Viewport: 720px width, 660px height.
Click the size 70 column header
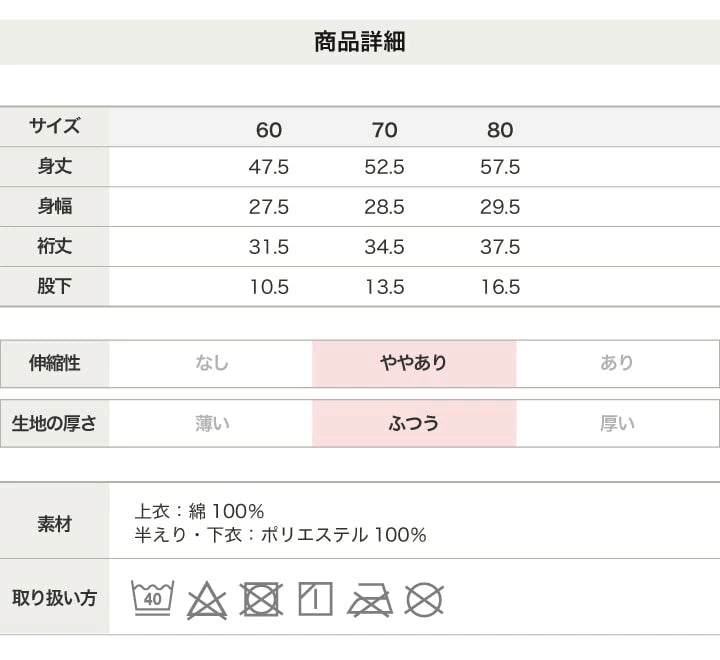[384, 130]
